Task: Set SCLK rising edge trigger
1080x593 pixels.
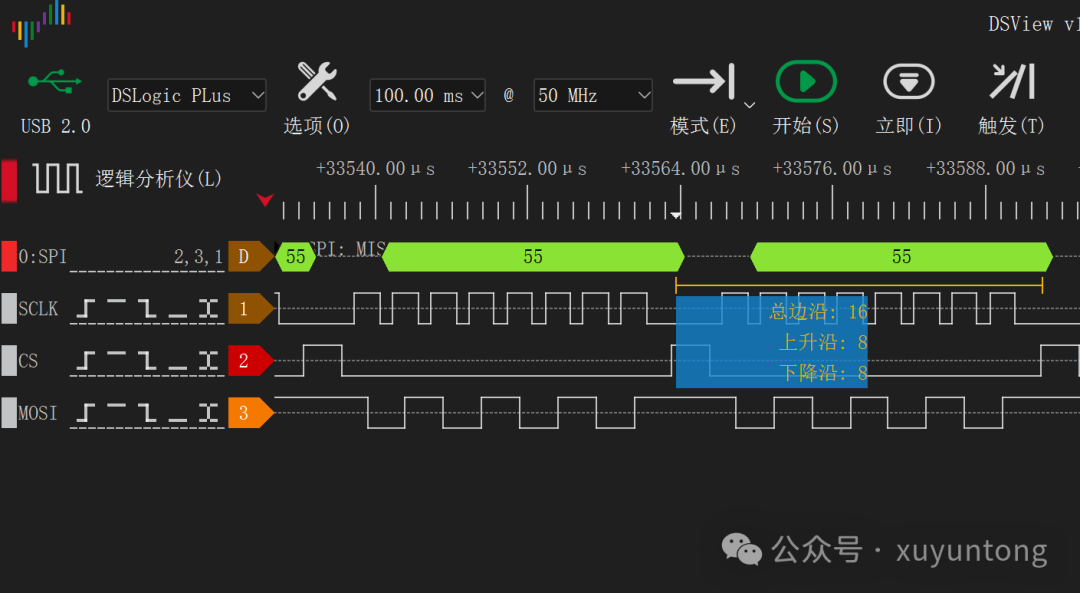Action: [x=85, y=309]
